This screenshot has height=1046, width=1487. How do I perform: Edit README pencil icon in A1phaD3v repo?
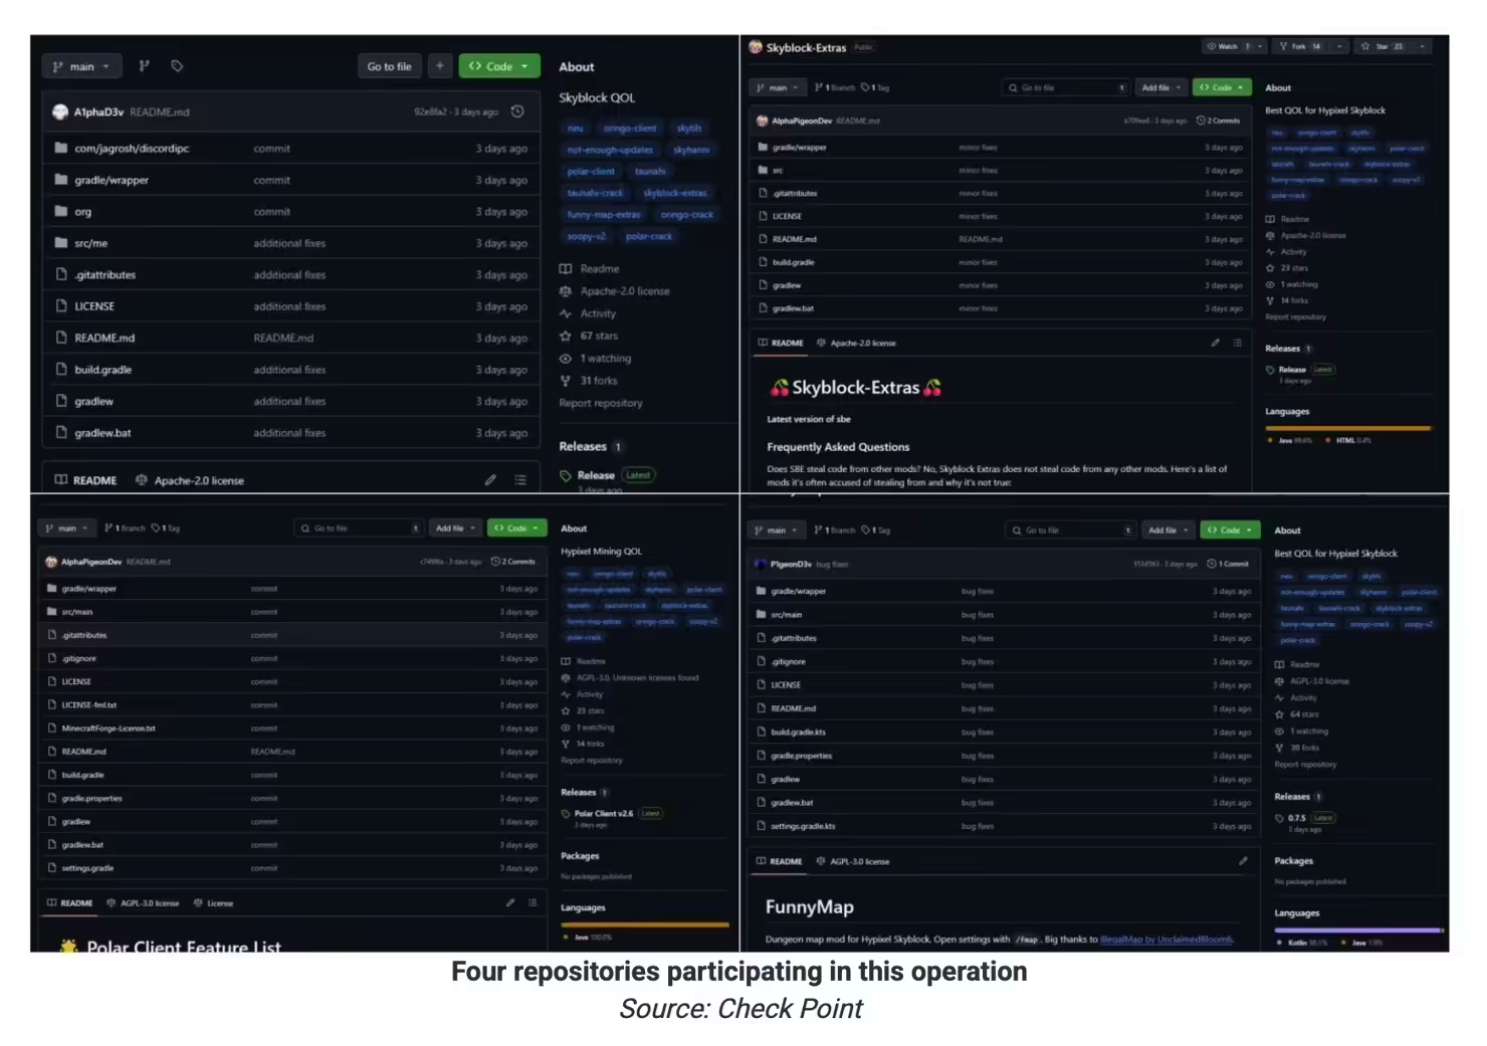tap(490, 480)
